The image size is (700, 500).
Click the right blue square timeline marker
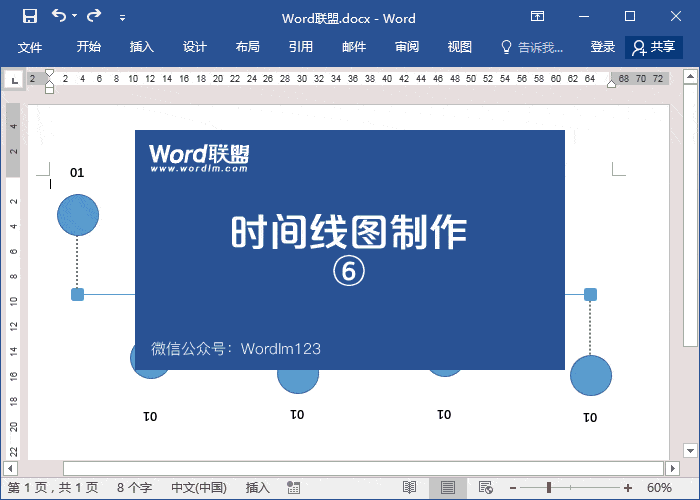[x=590, y=295]
